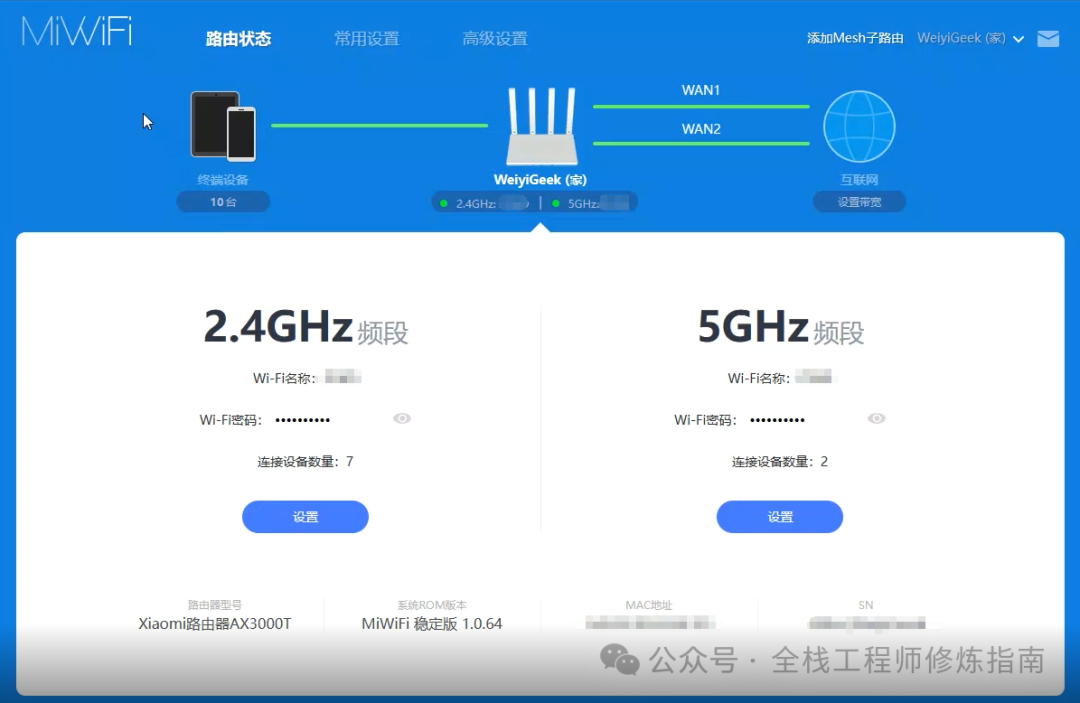
Task: Open the mail envelope icon
Action: 1048,39
